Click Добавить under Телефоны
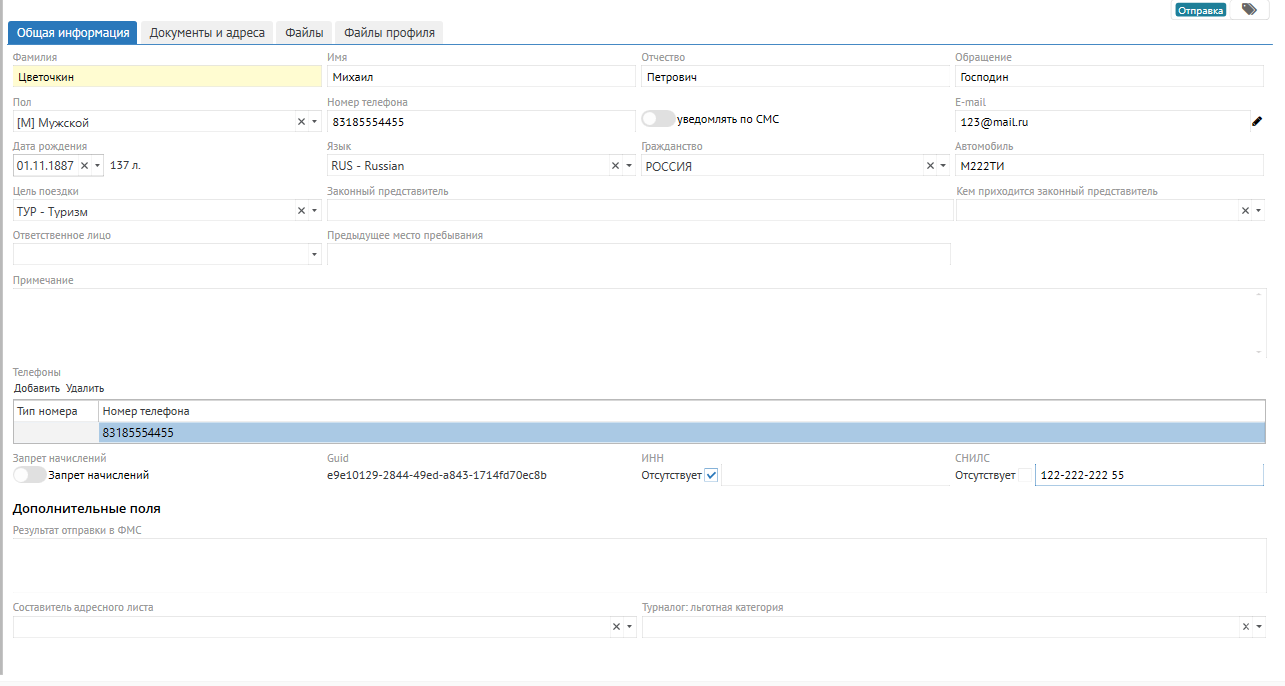1285x686 pixels. click(37, 389)
